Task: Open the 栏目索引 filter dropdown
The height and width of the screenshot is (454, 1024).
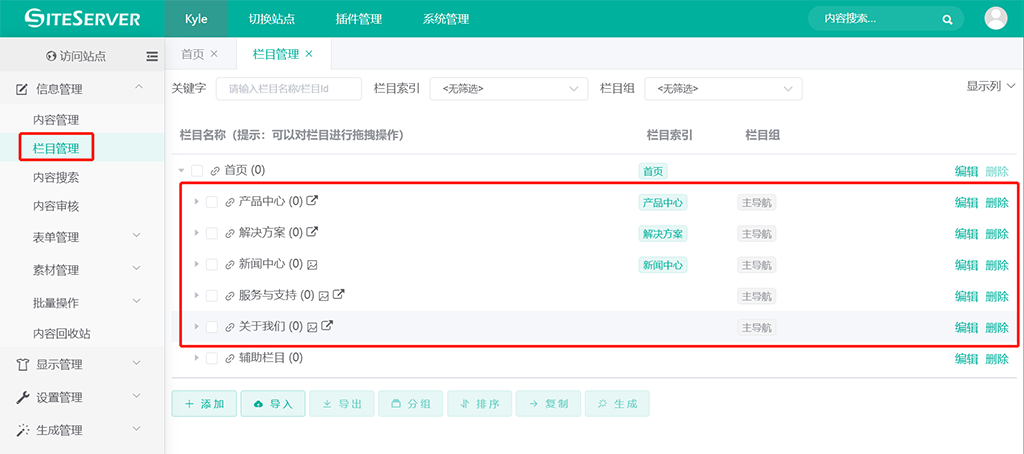Action: pos(508,89)
